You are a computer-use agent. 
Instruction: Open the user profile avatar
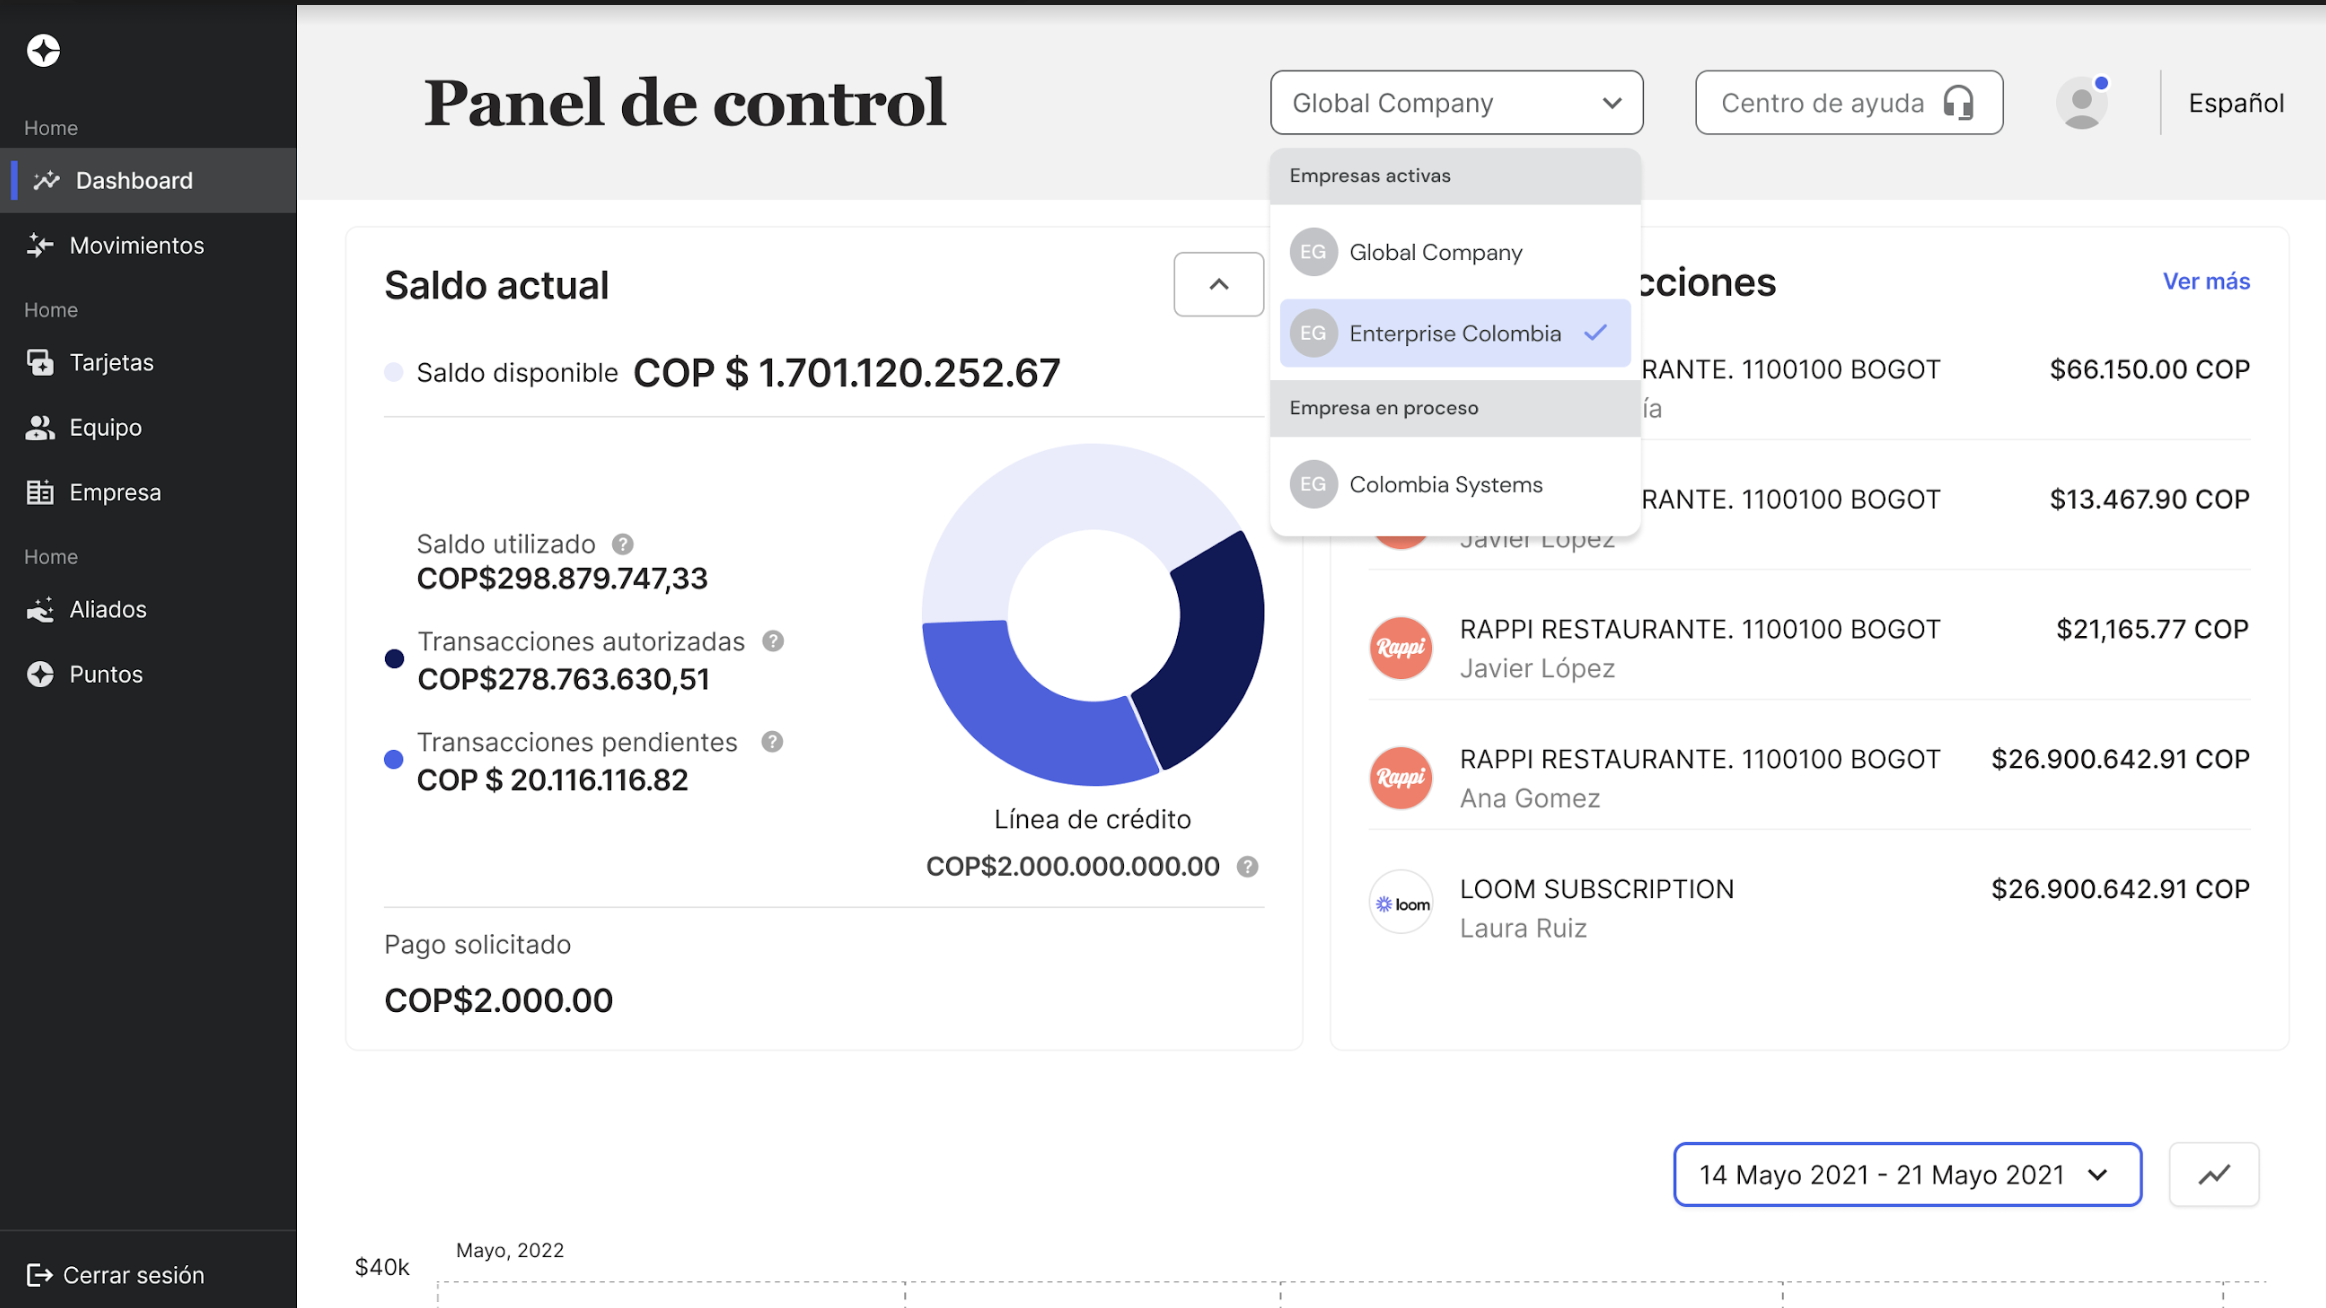pos(2082,102)
